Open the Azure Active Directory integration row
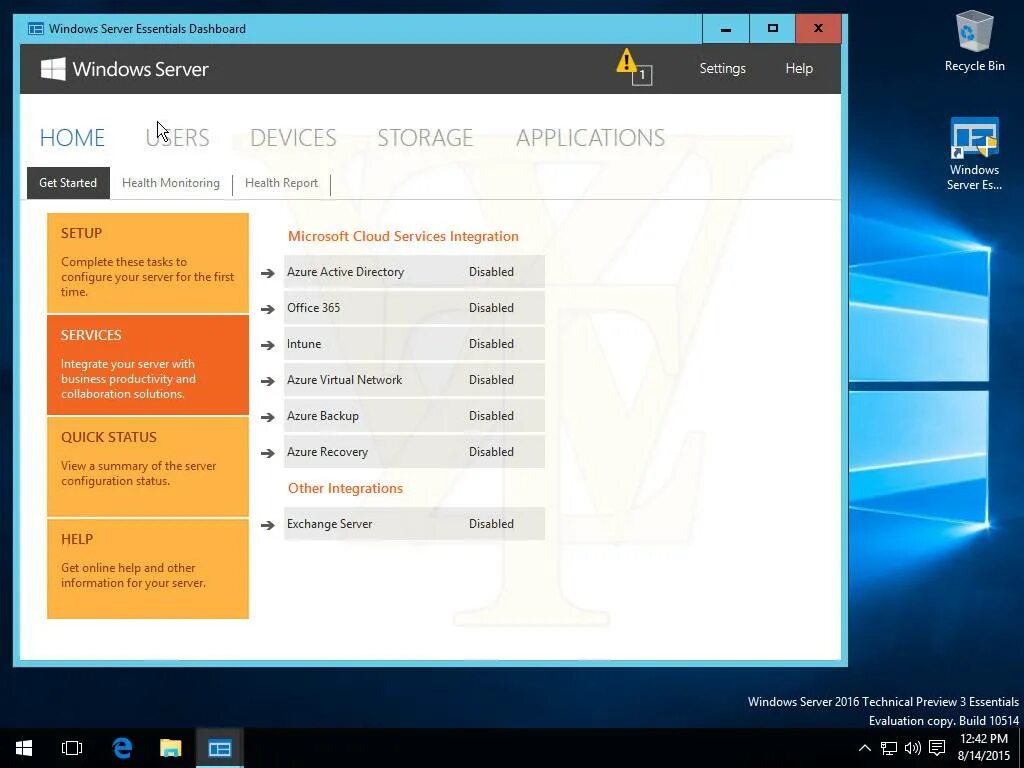 pos(414,272)
